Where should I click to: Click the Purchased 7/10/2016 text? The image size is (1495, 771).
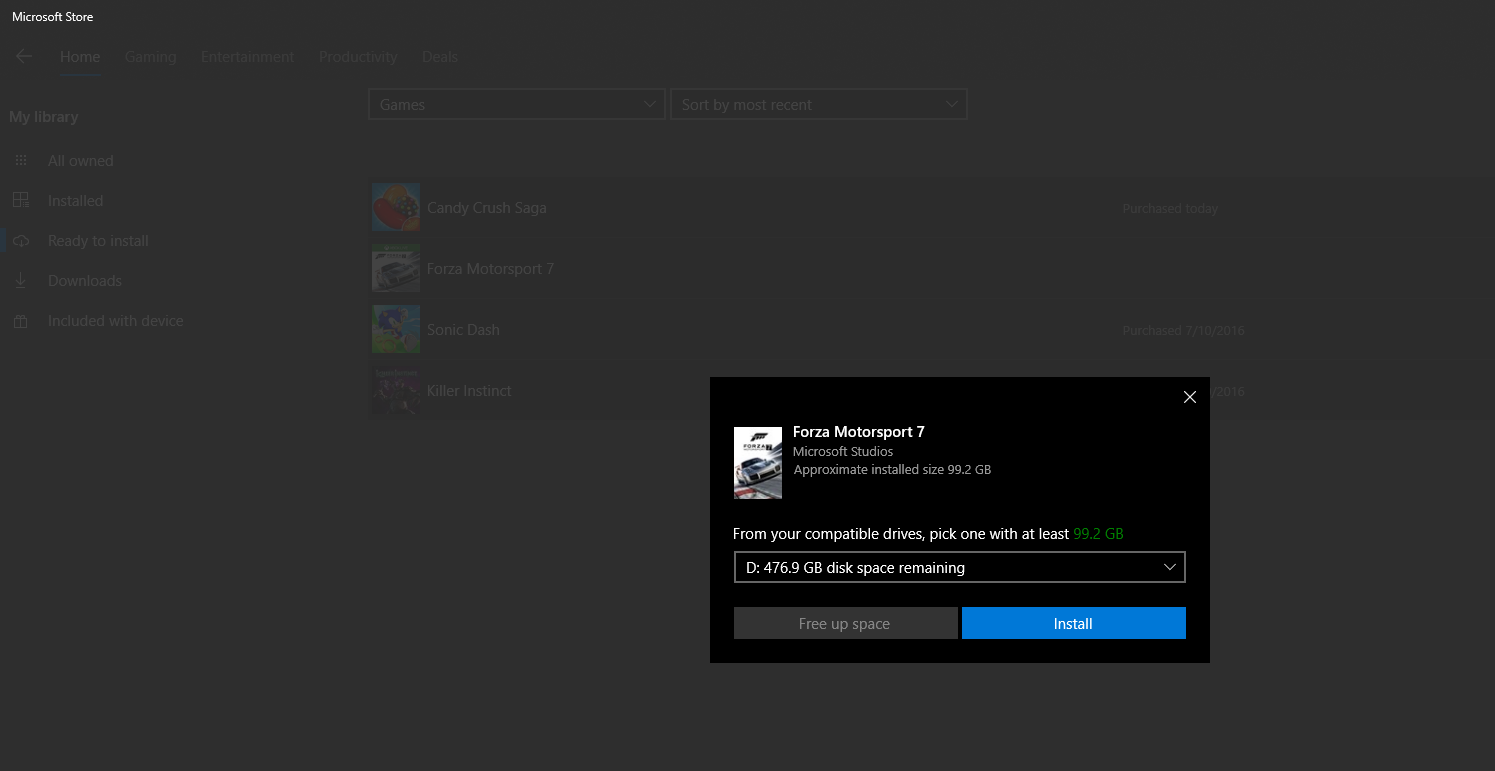tap(1183, 330)
